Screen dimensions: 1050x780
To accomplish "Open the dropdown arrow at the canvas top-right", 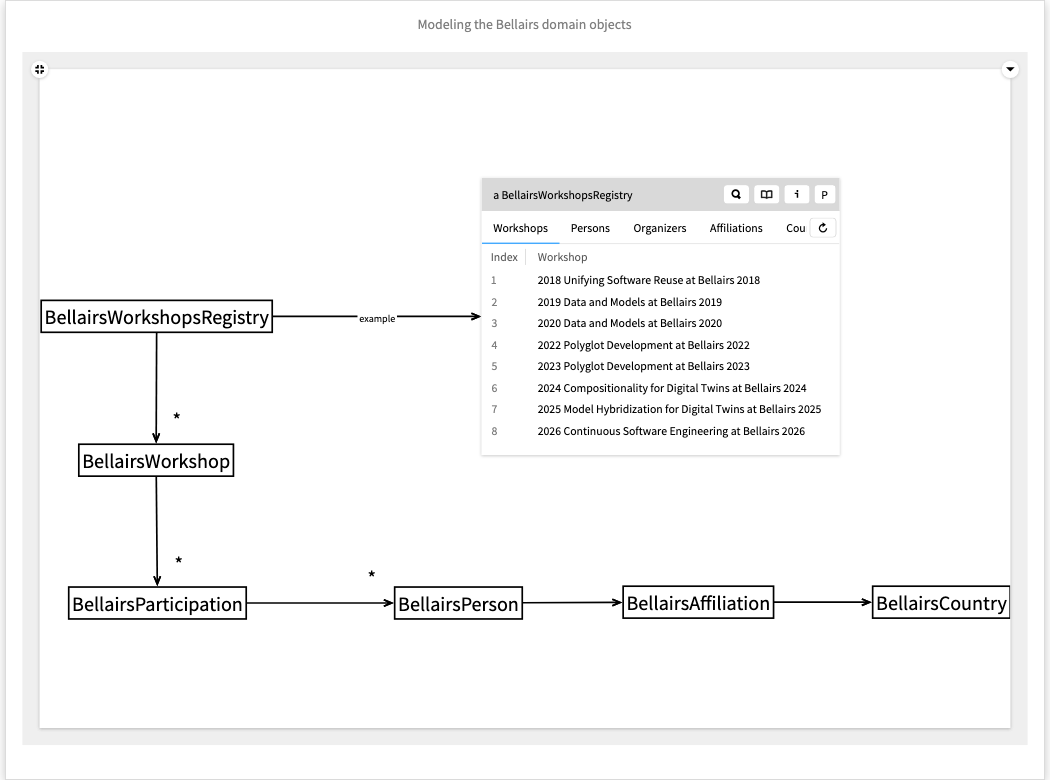I will click(x=1010, y=69).
